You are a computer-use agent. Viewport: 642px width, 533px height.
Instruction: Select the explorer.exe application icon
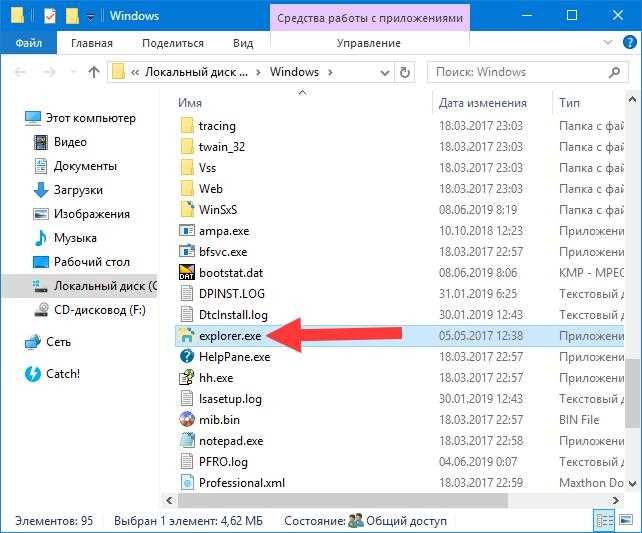click(x=187, y=335)
